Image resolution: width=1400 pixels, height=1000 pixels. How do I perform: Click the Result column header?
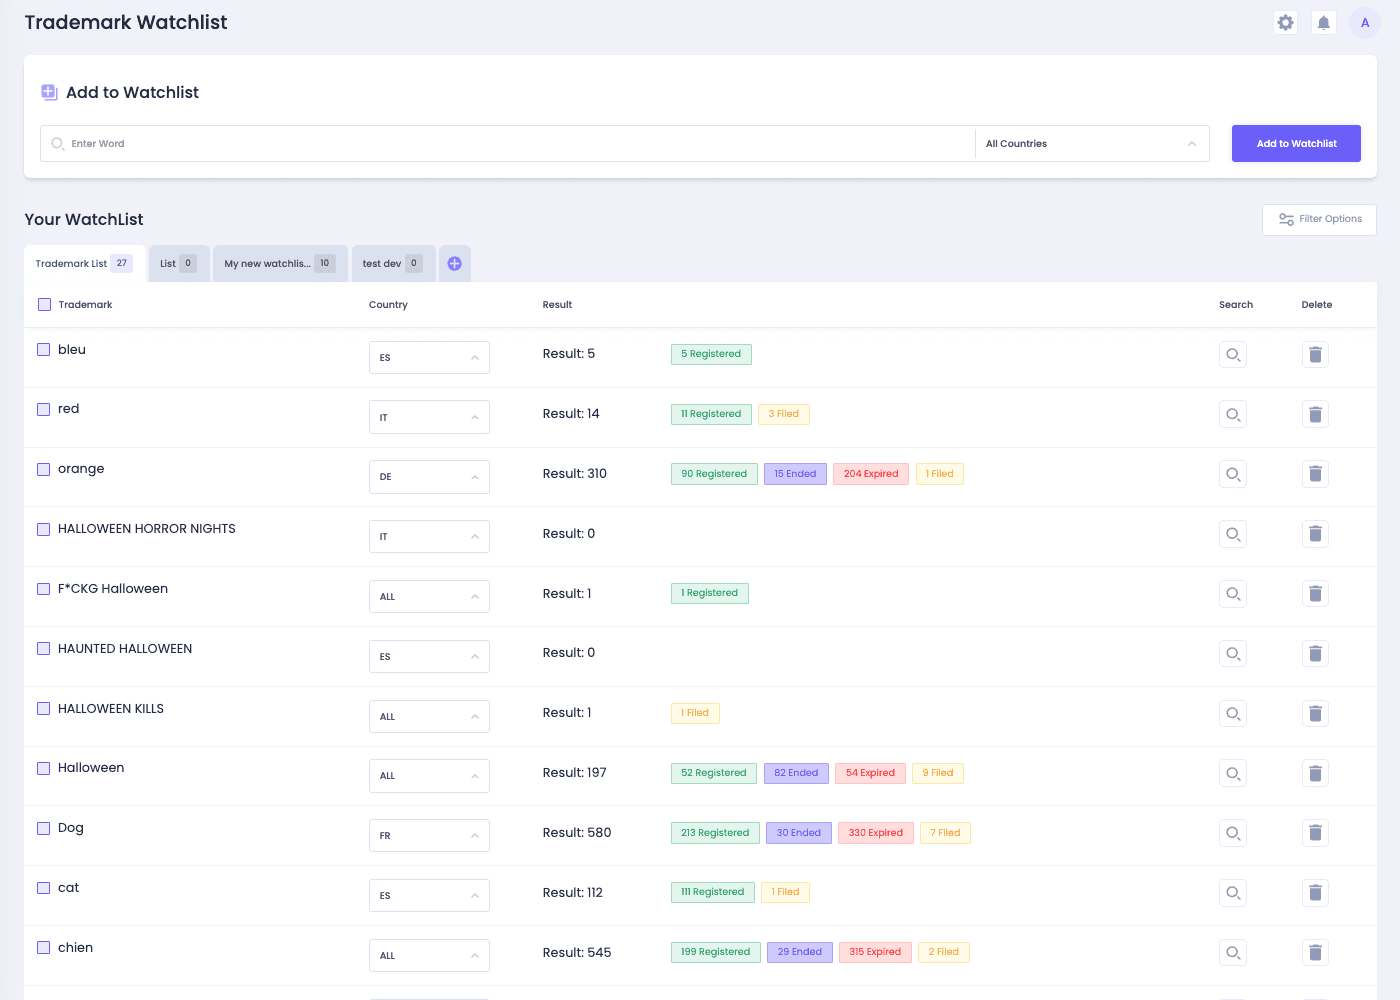click(x=557, y=305)
